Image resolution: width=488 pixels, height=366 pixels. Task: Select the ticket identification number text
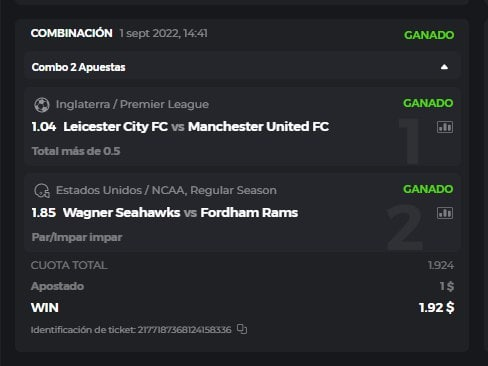tap(184, 330)
